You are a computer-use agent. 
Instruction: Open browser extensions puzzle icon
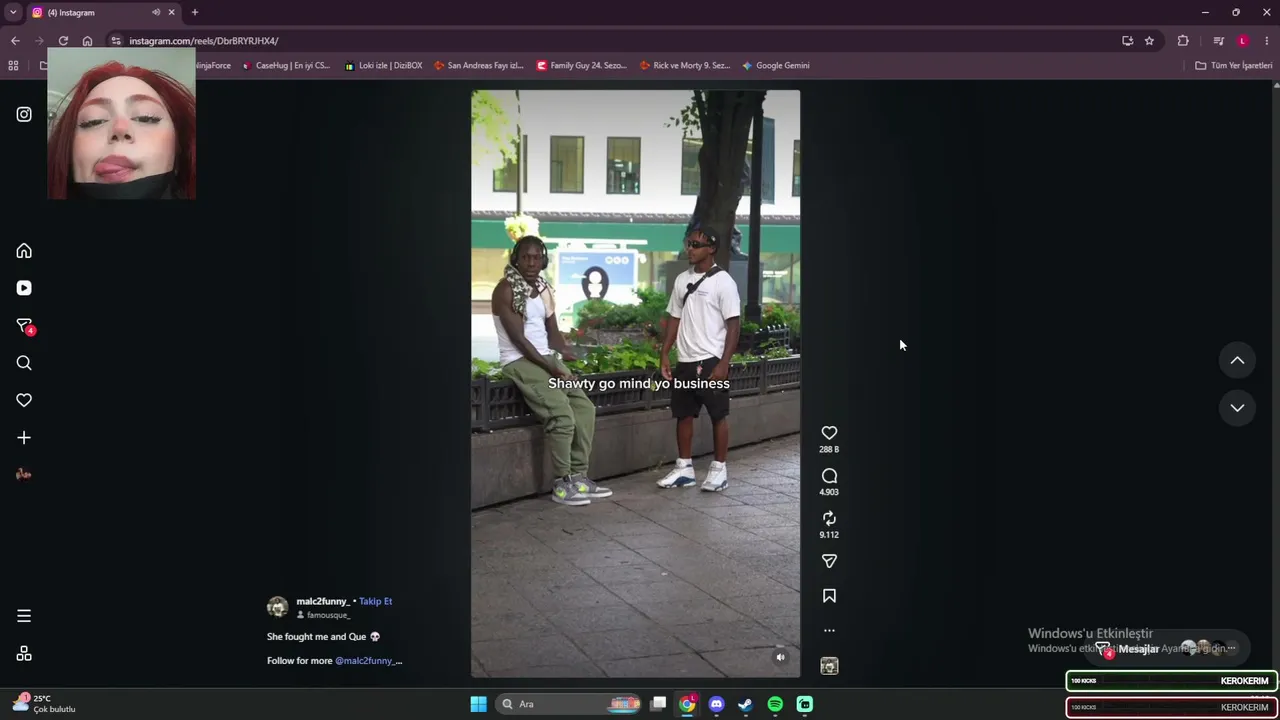(1183, 41)
